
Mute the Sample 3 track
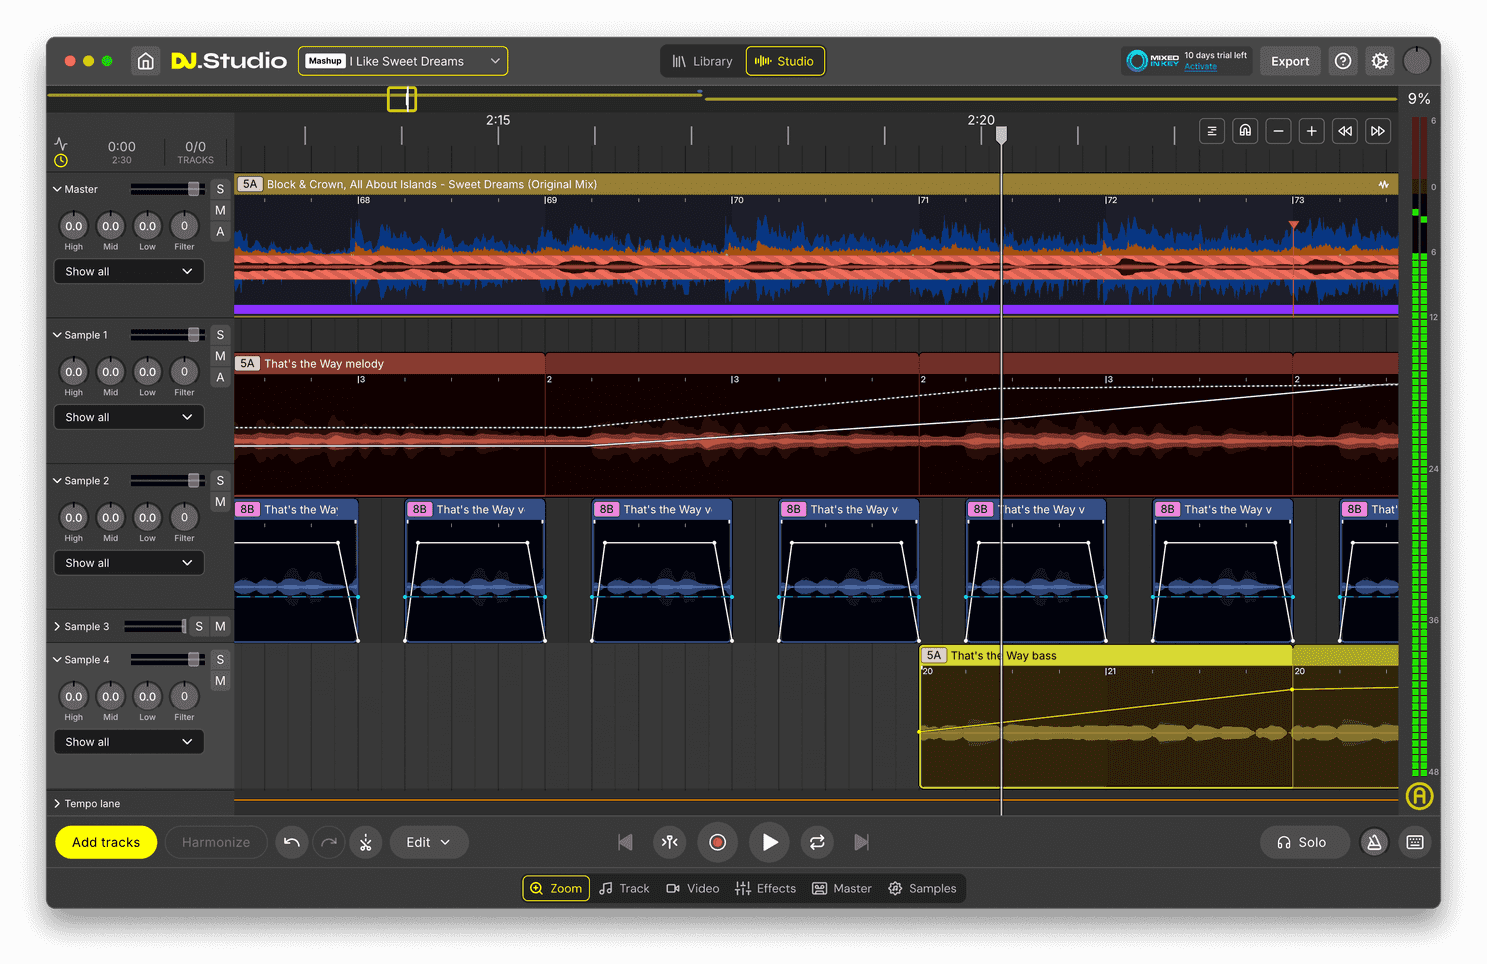tap(220, 626)
